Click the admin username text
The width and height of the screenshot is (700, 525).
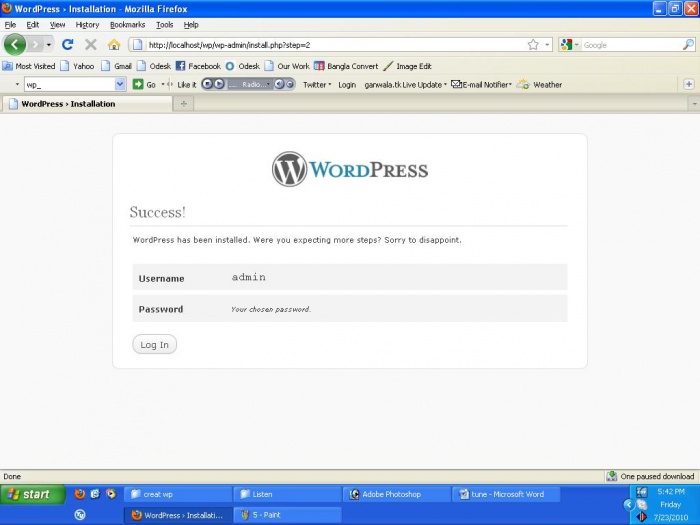pos(249,277)
